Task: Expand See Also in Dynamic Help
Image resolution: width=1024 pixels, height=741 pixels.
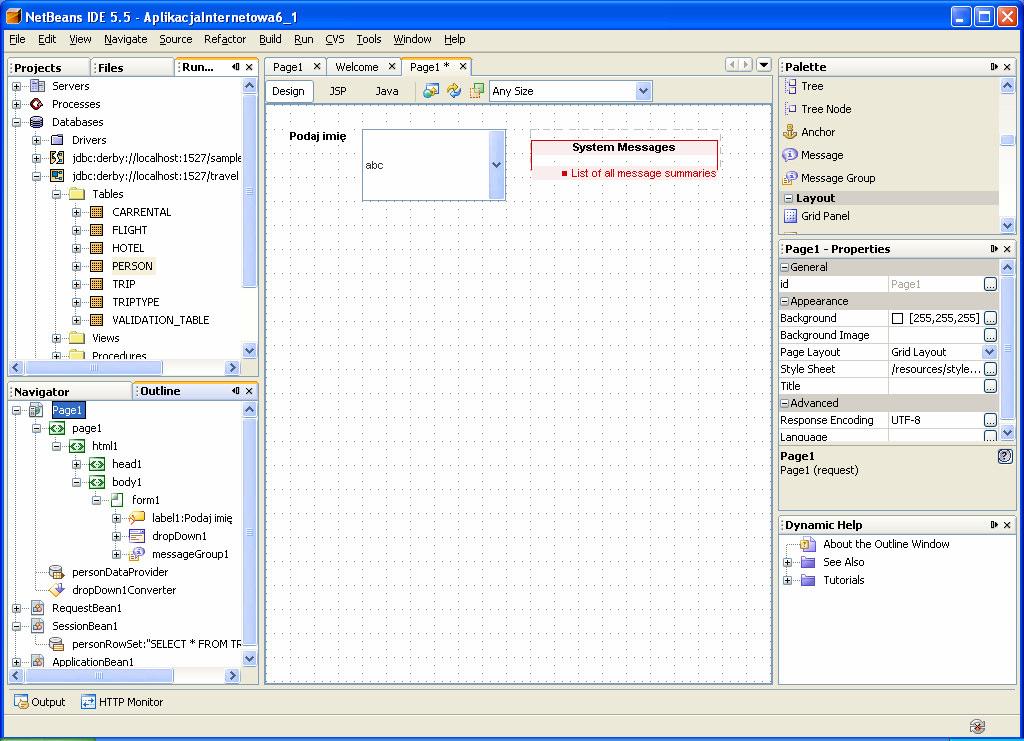Action: 788,562
